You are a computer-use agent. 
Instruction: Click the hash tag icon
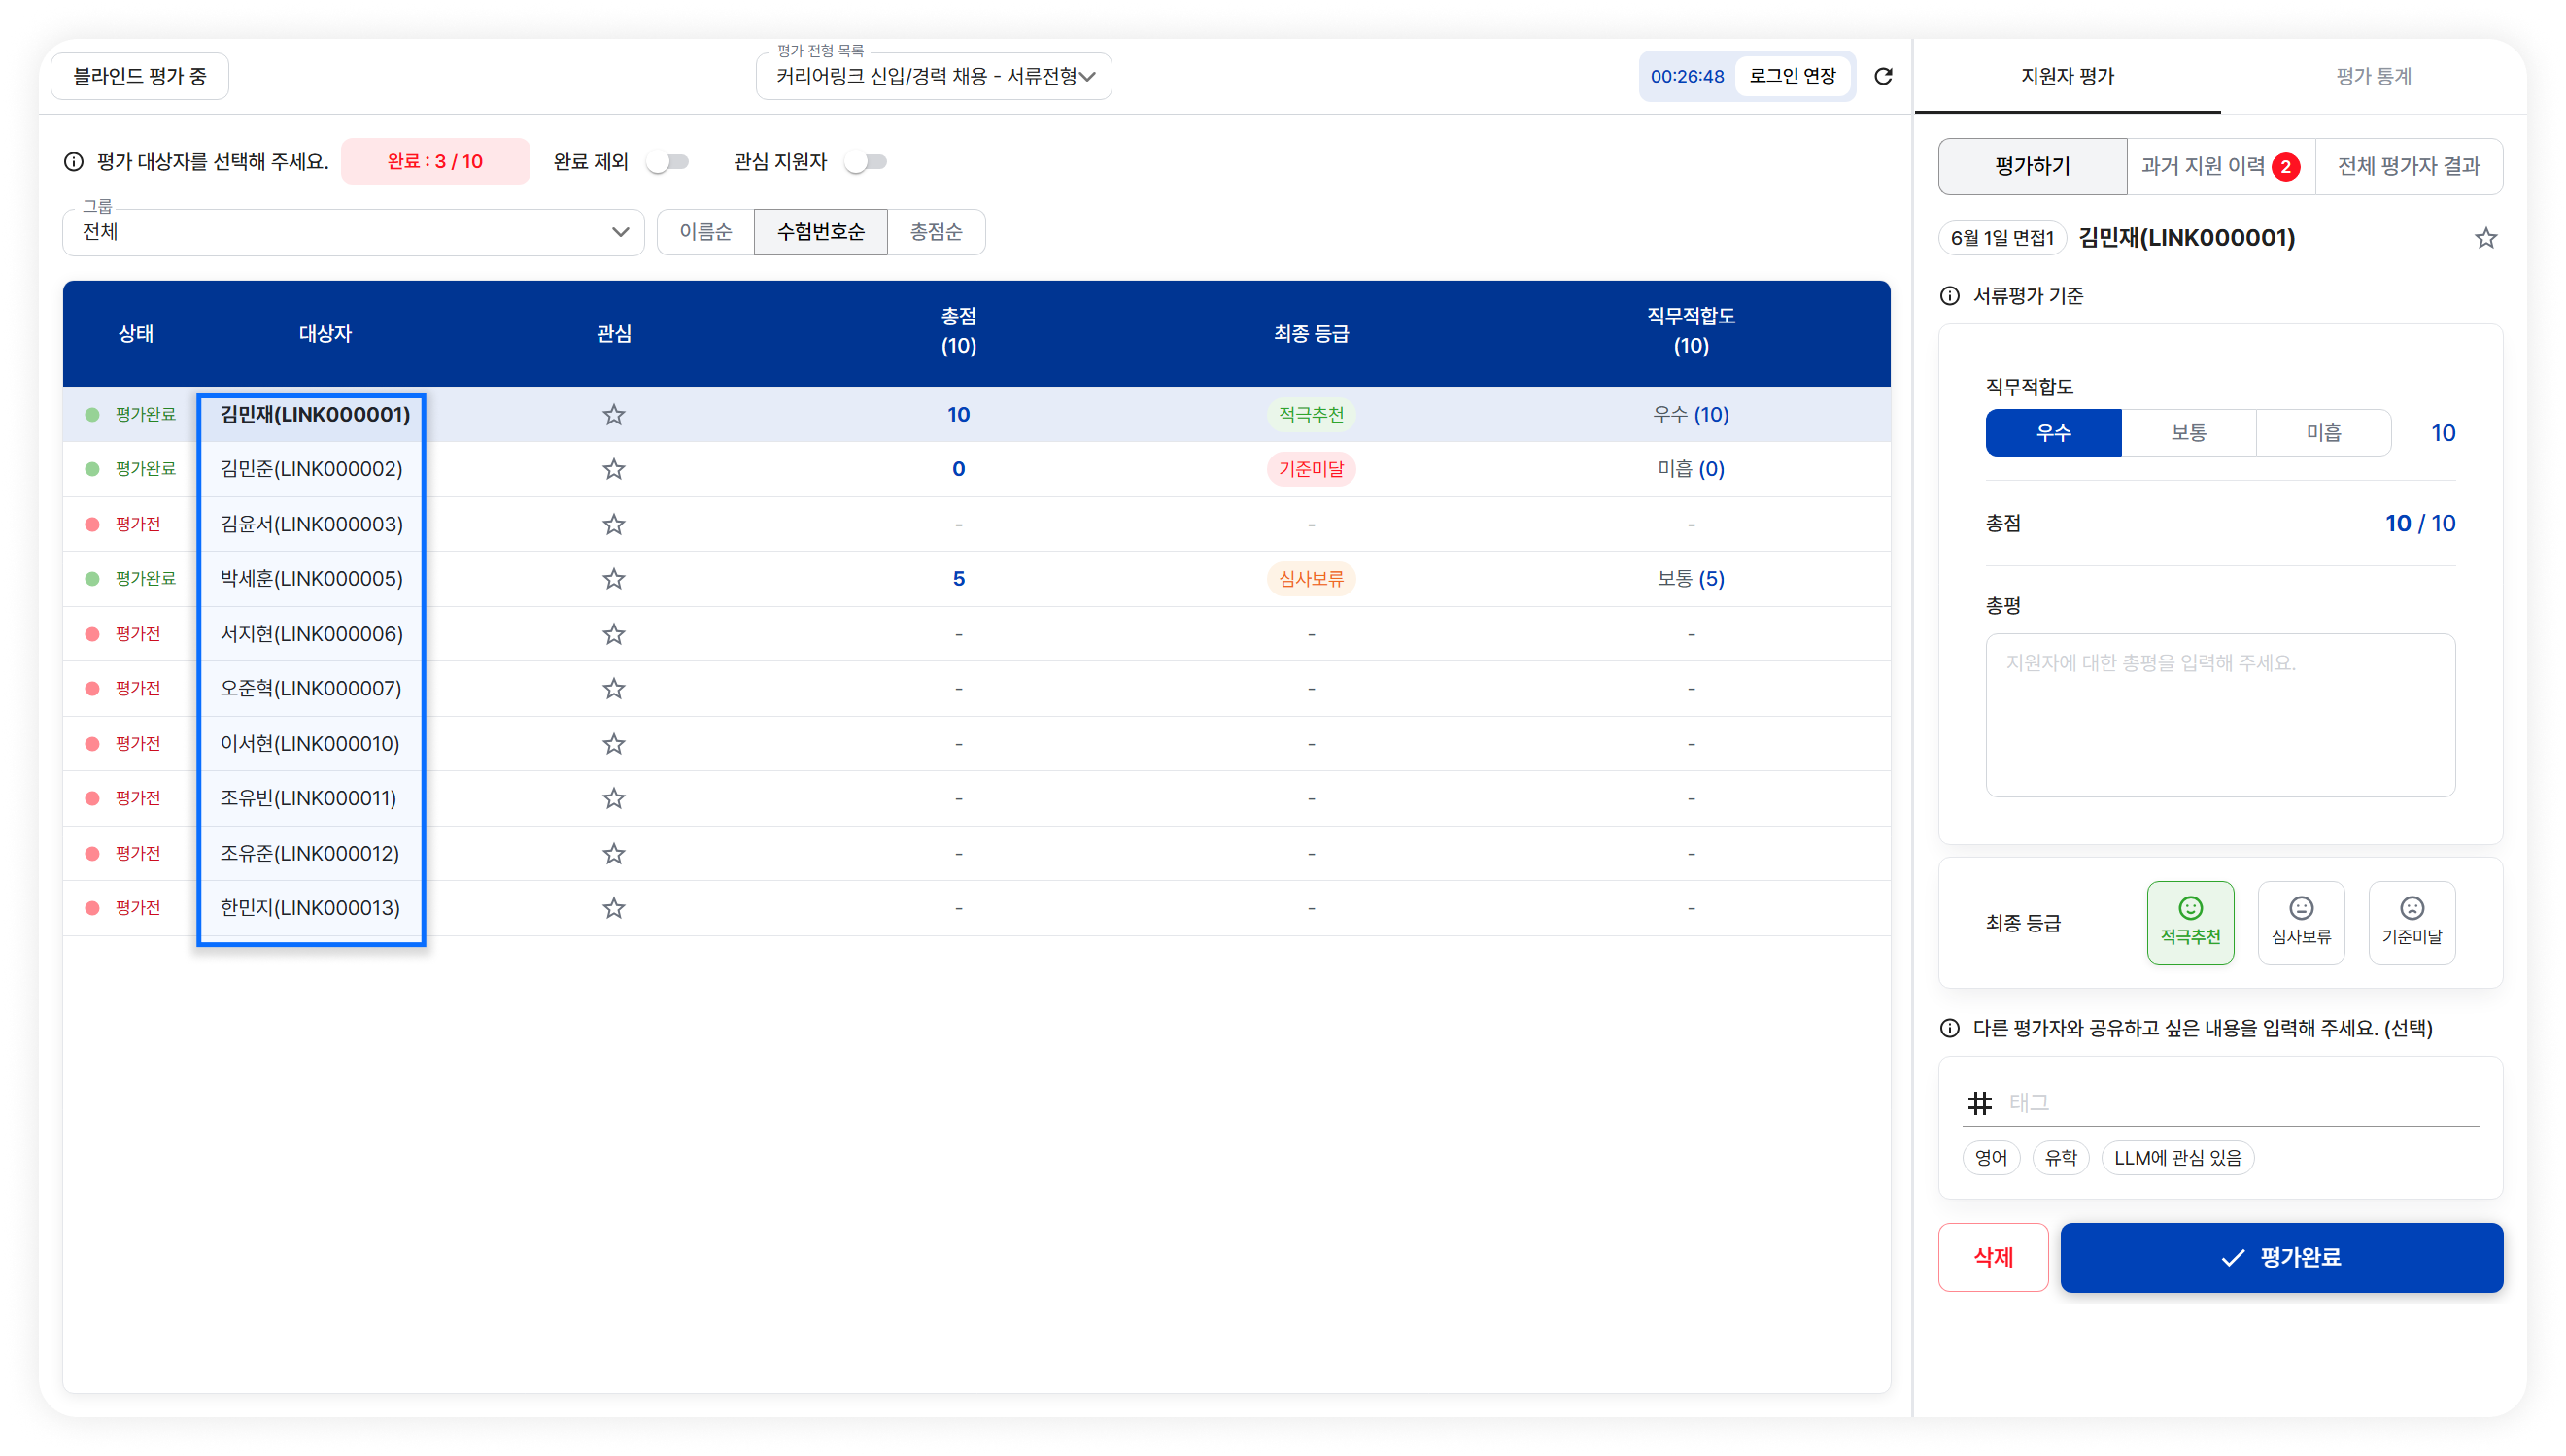click(1980, 1103)
